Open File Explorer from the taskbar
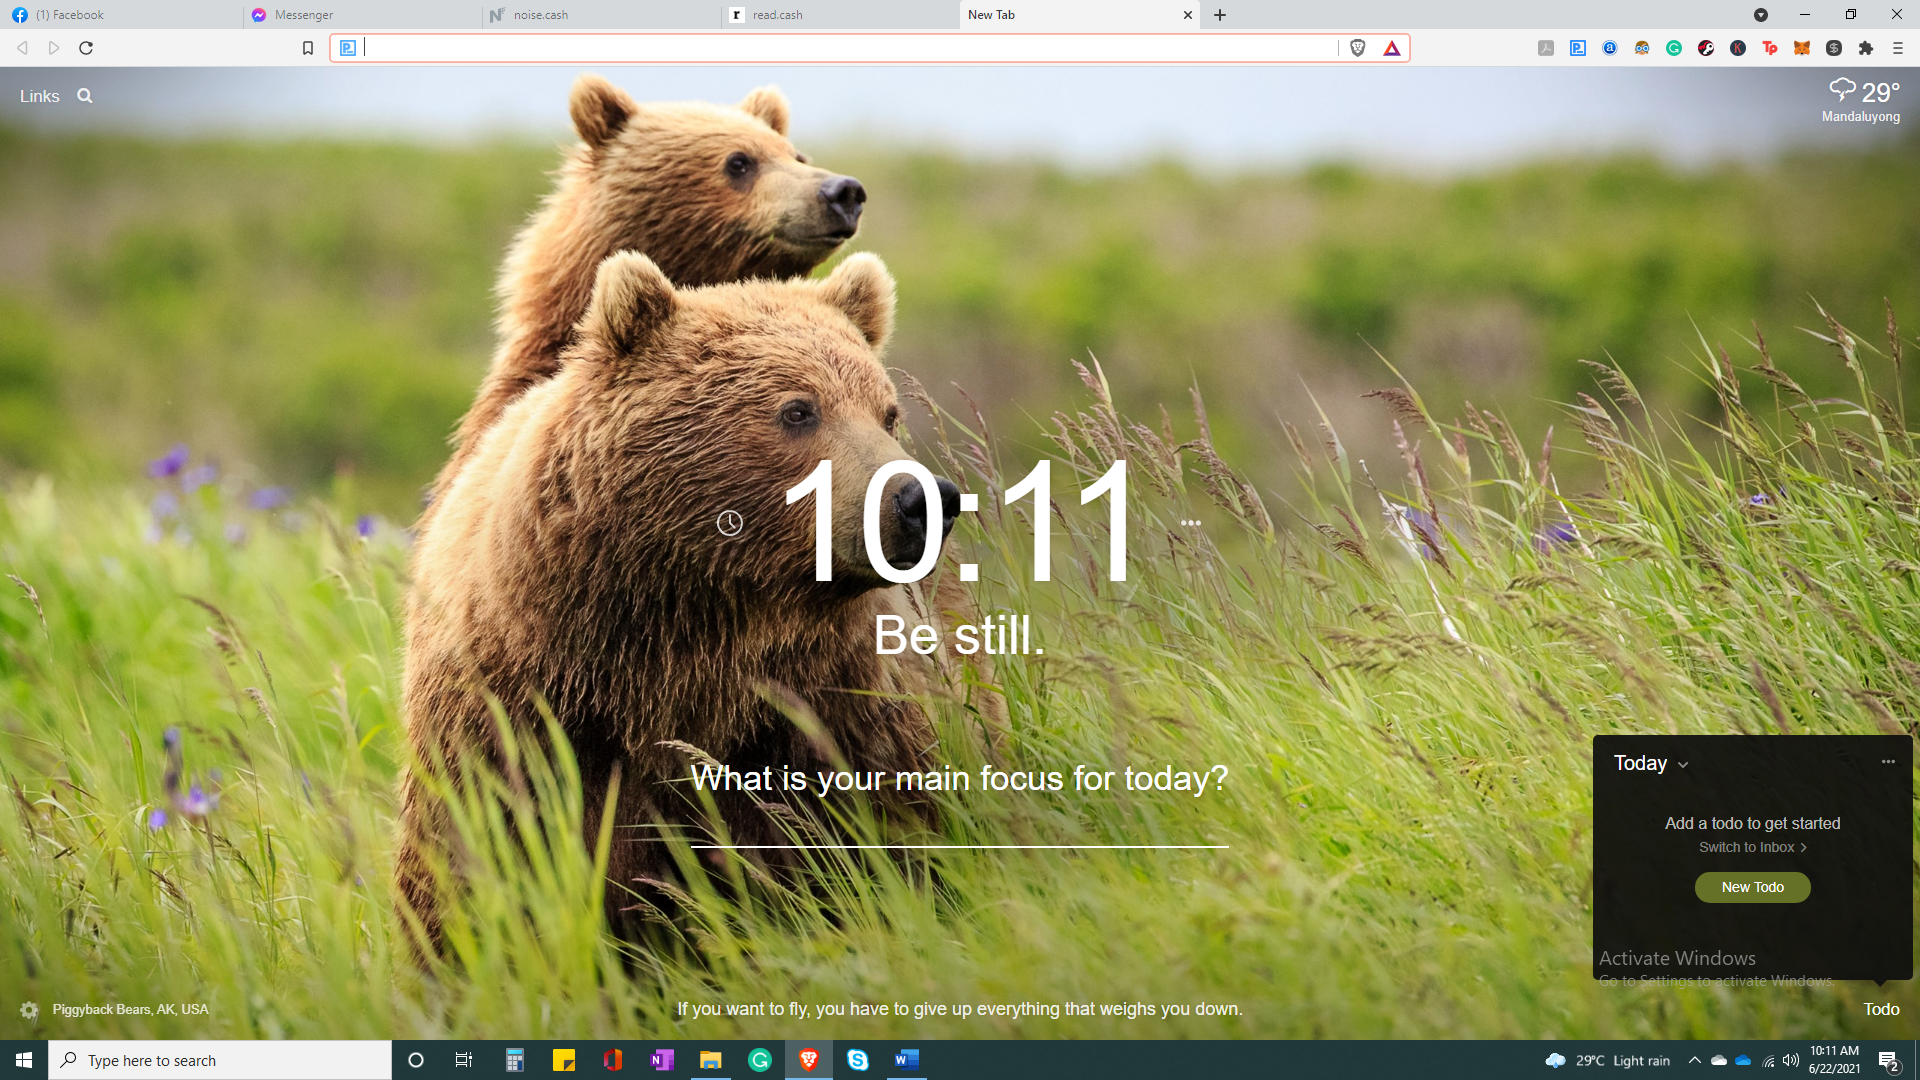 (711, 1060)
